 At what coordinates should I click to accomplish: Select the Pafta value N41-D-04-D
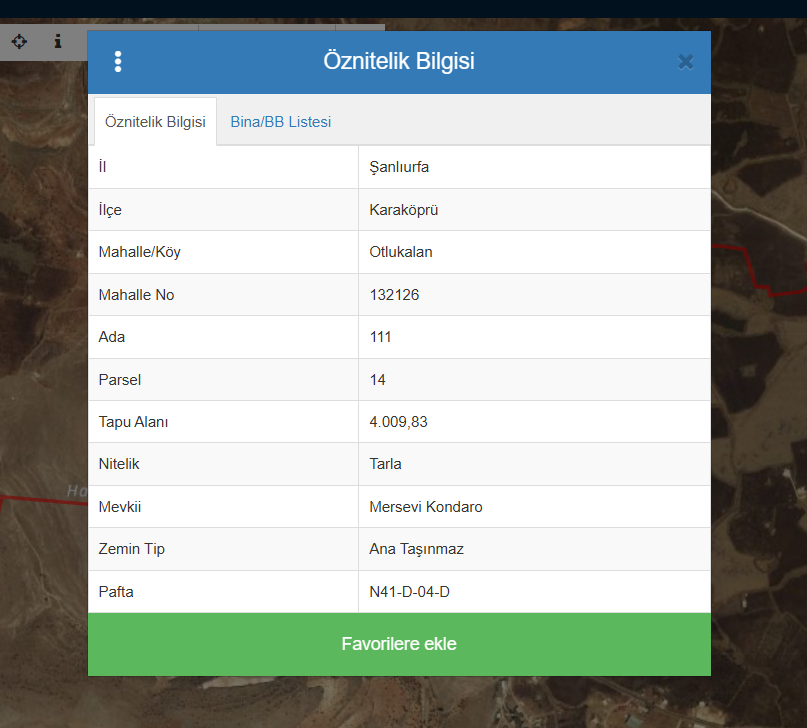click(x=409, y=592)
